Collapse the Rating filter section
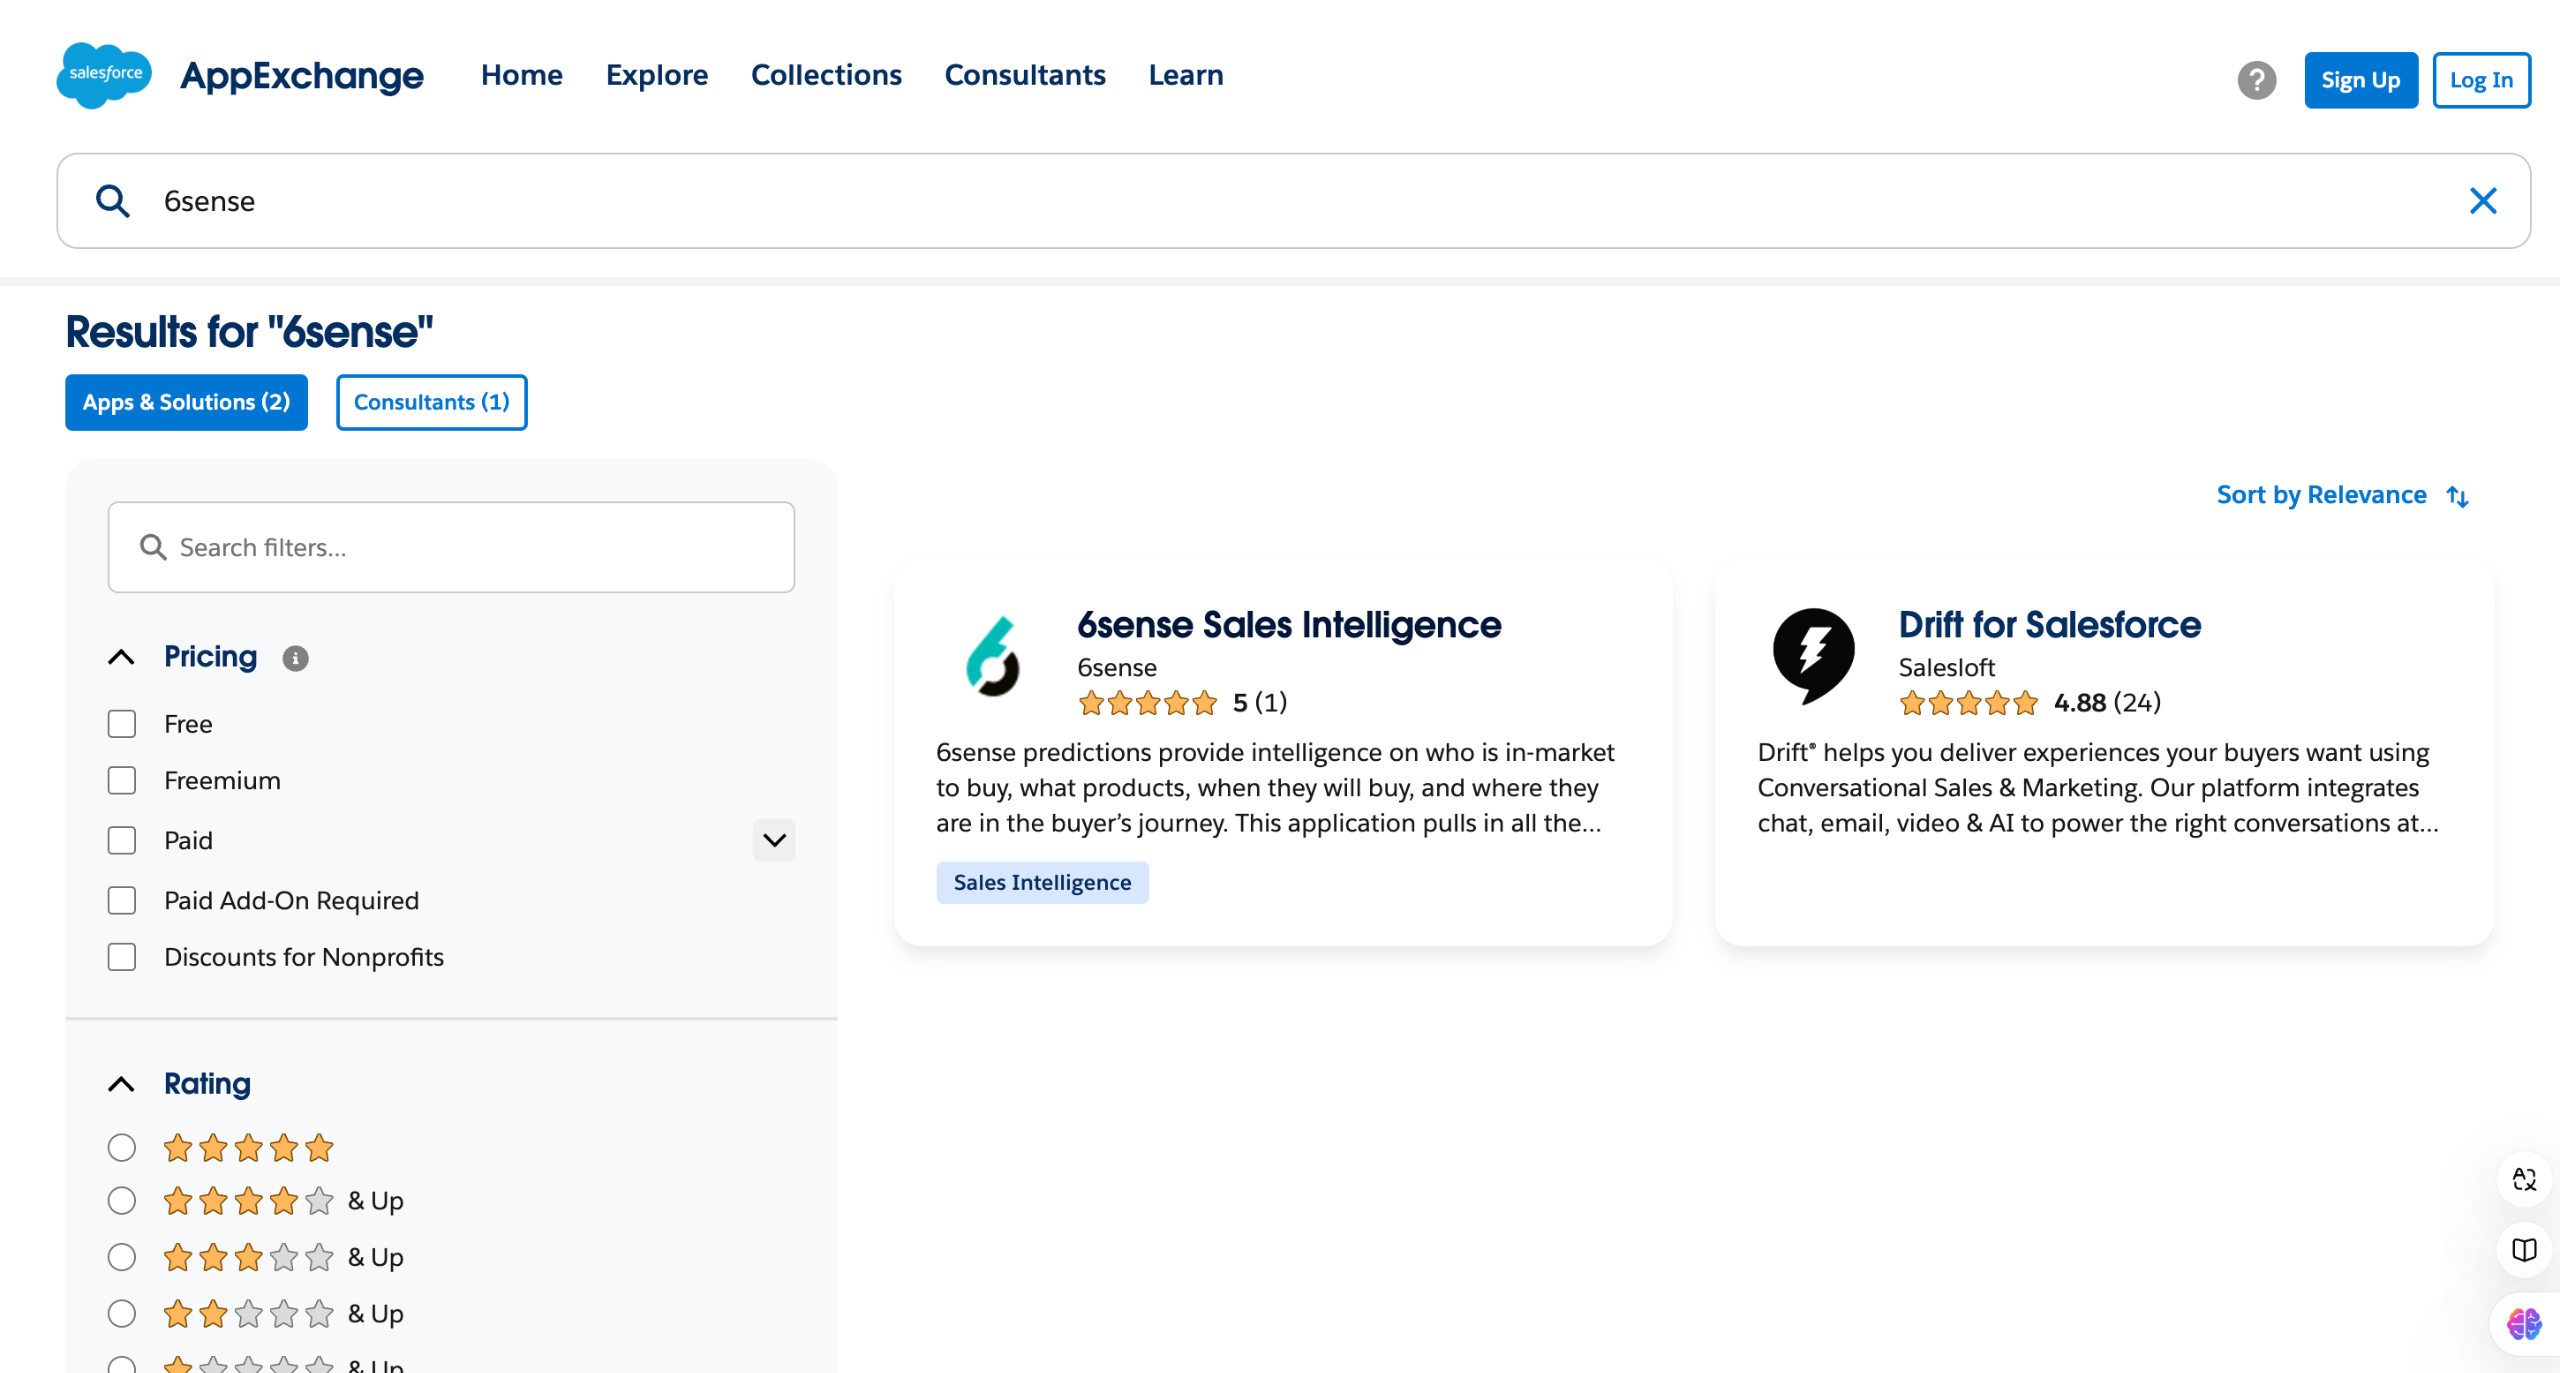The height and width of the screenshot is (1373, 2560). click(121, 1084)
